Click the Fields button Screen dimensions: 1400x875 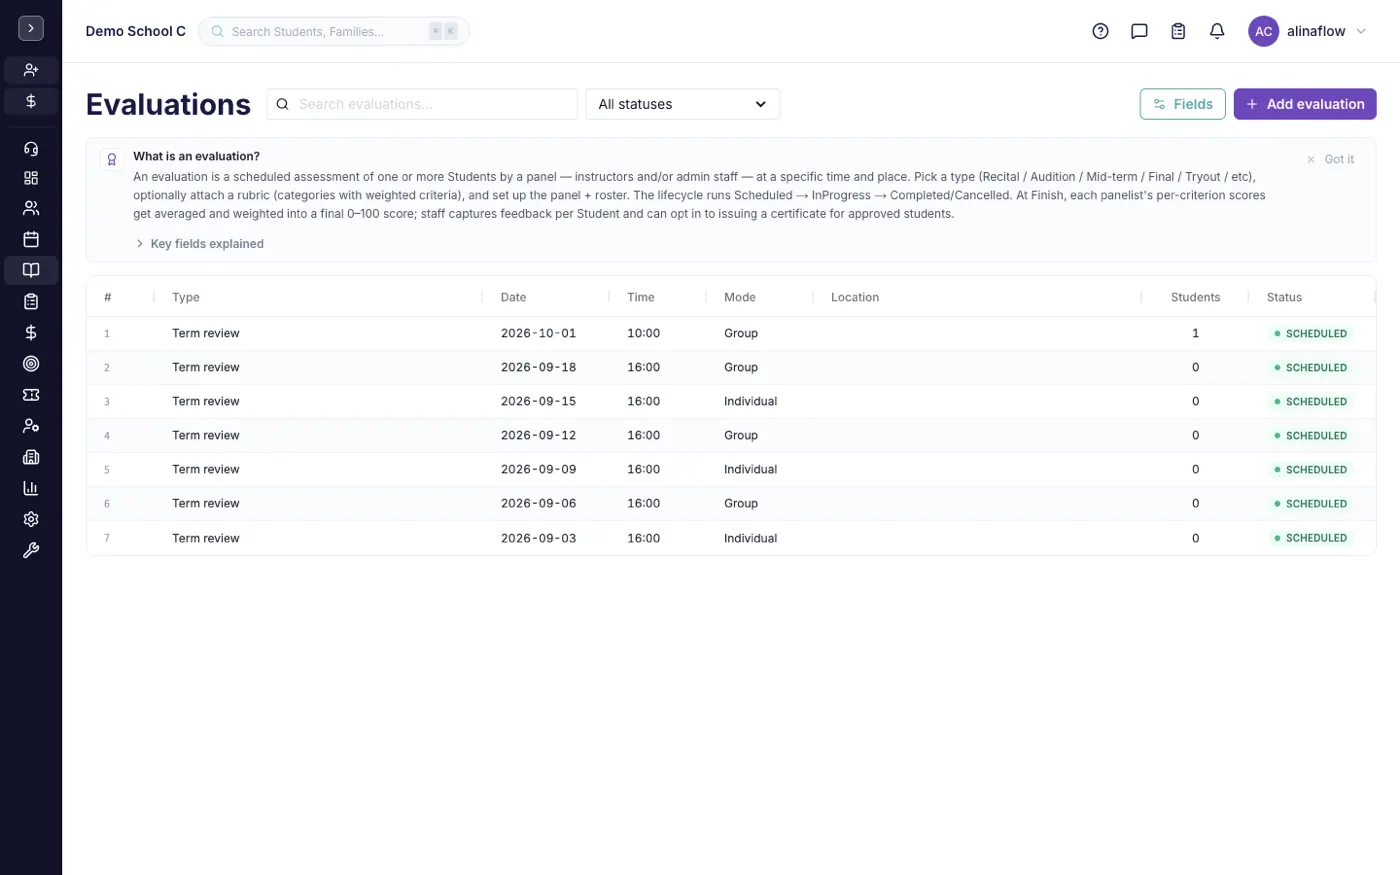(1182, 104)
